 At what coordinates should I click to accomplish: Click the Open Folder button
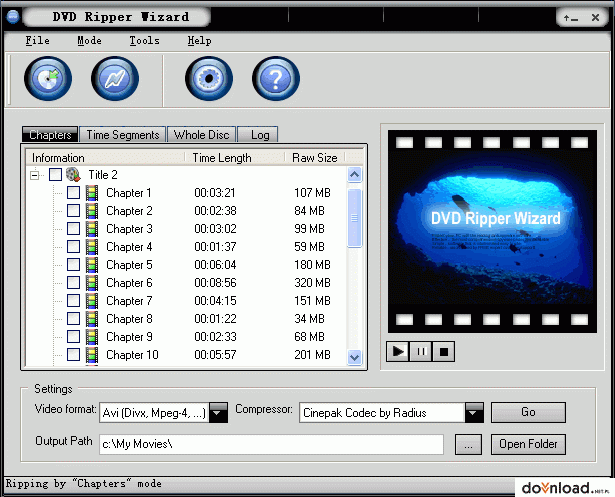click(x=528, y=444)
